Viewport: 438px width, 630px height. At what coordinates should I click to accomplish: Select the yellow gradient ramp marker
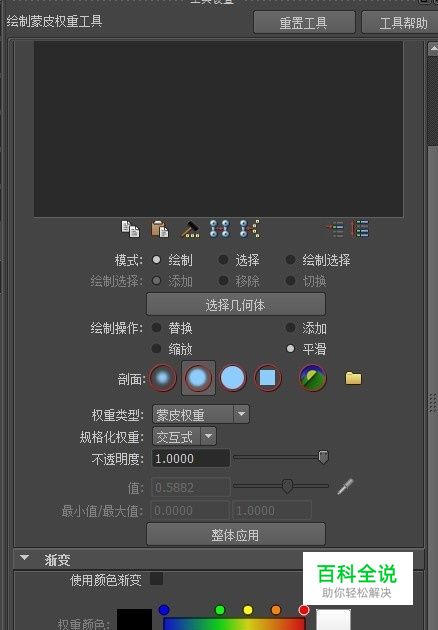248,610
